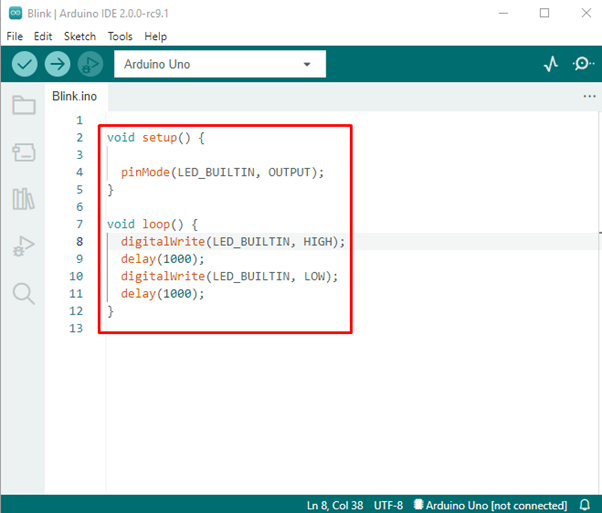This screenshot has height=513, width=602.
Task: Click the Arduino IDE logo in title bar
Action: coord(15,13)
